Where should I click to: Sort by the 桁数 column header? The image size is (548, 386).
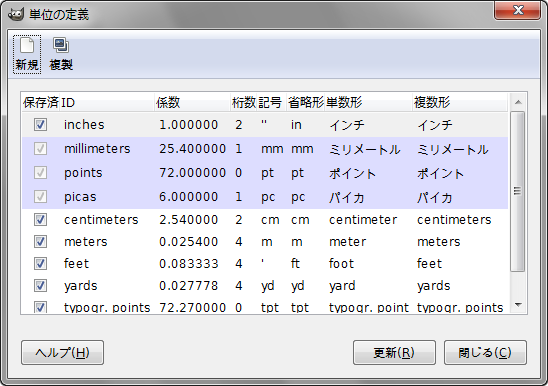point(244,102)
